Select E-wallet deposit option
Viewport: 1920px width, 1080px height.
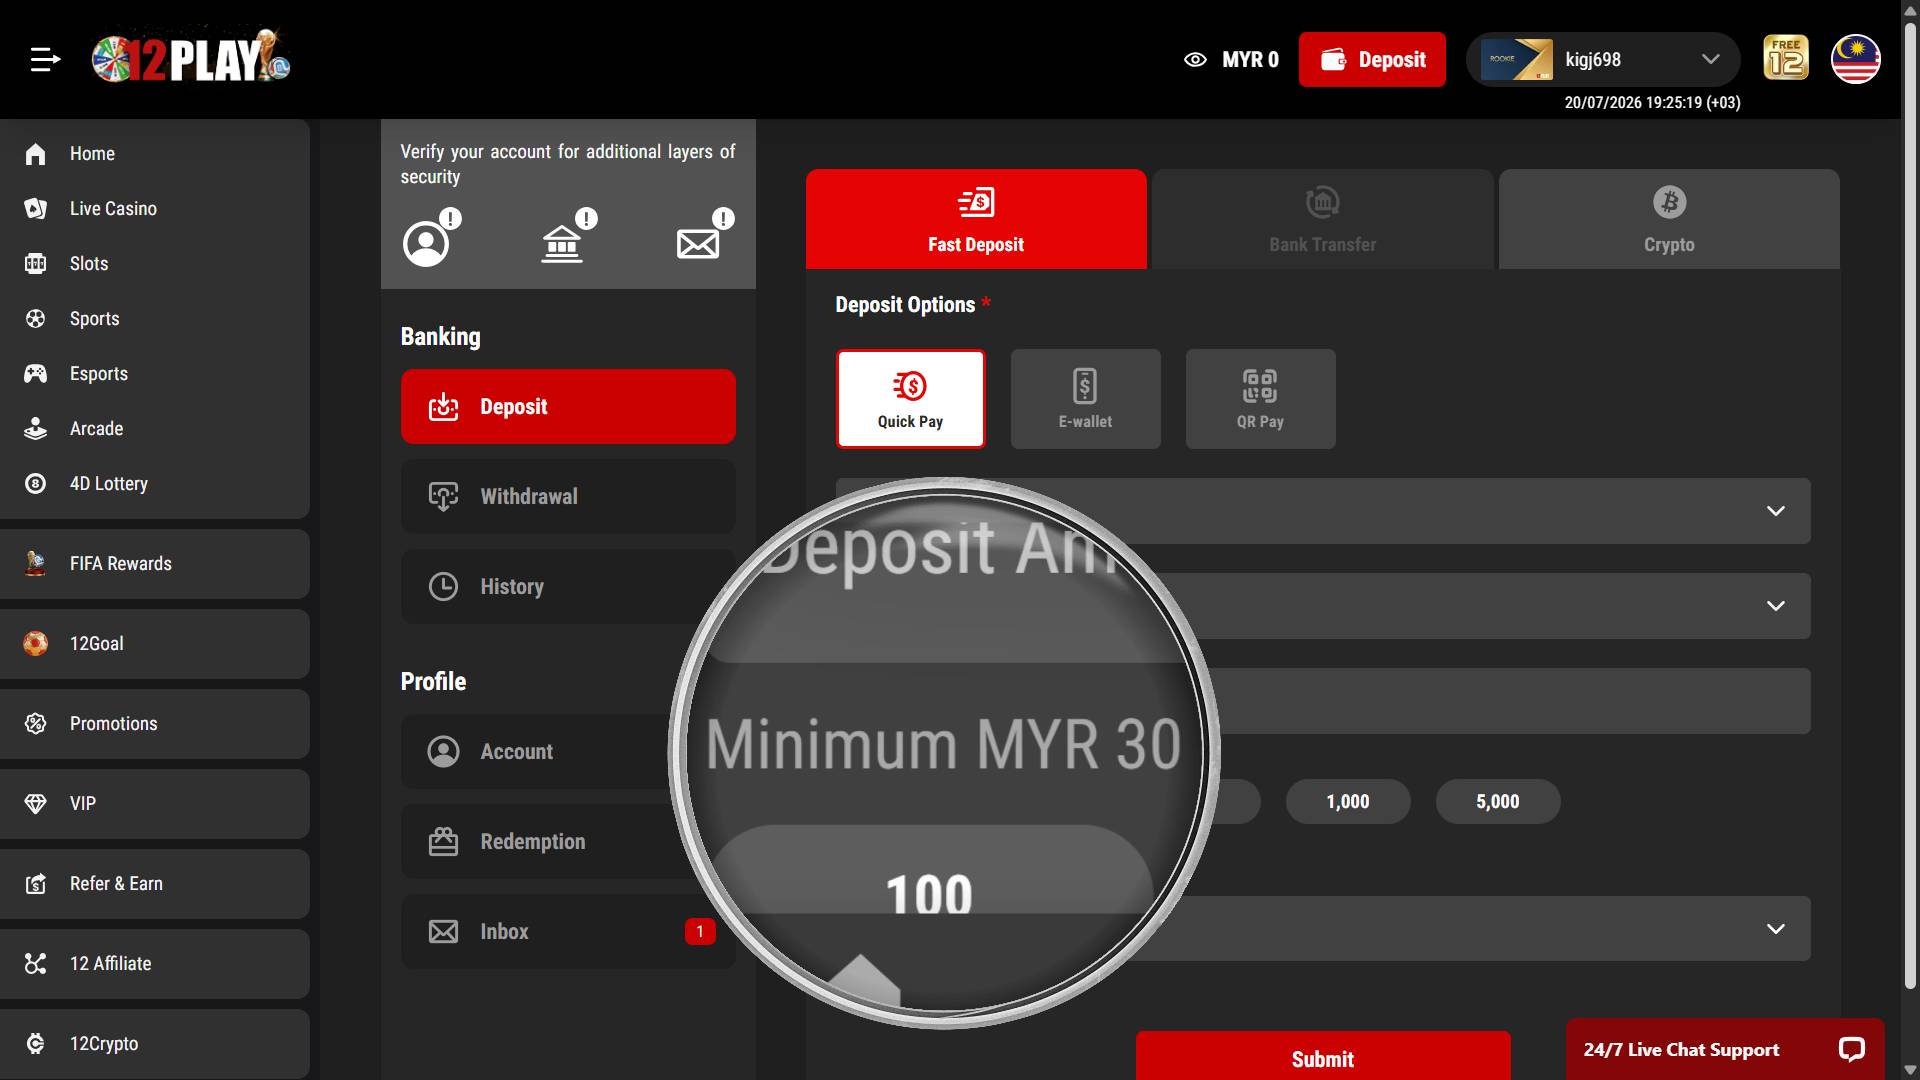[x=1086, y=399]
